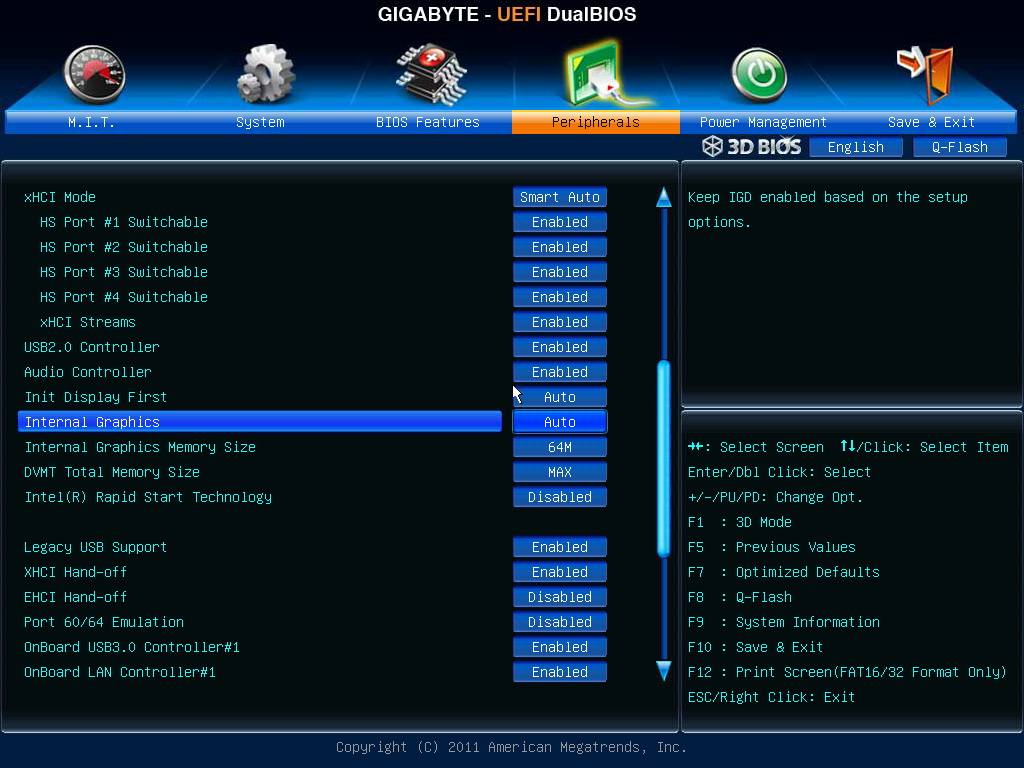1024x768 pixels.
Task: Change the DVMT Total Memory Size MAX value
Action: pyautogui.click(x=560, y=472)
